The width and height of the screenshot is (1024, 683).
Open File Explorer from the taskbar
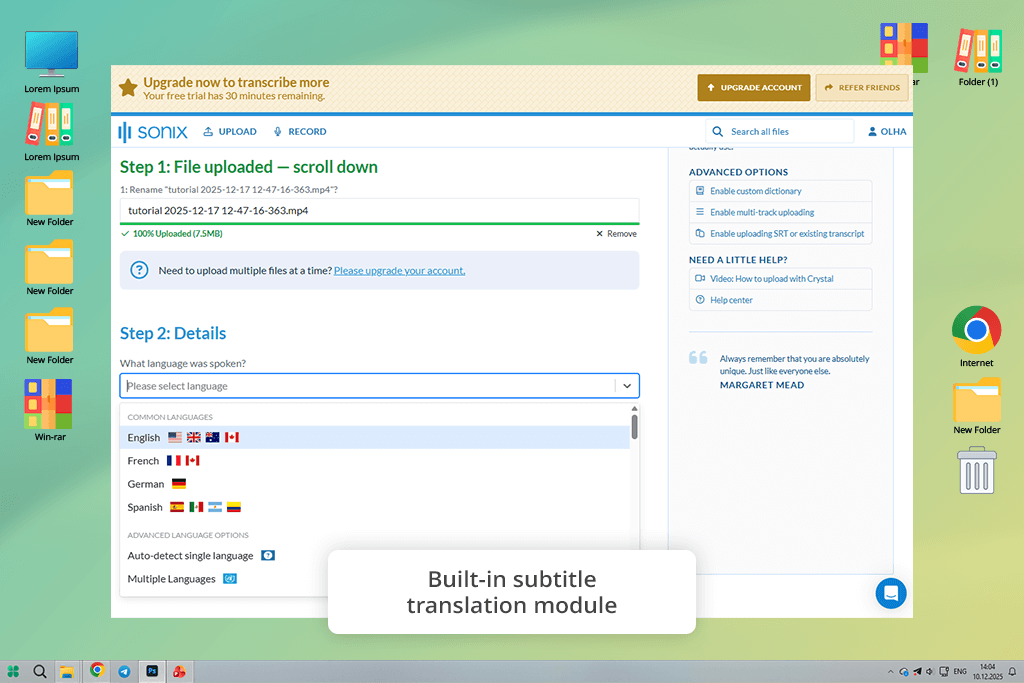point(66,672)
